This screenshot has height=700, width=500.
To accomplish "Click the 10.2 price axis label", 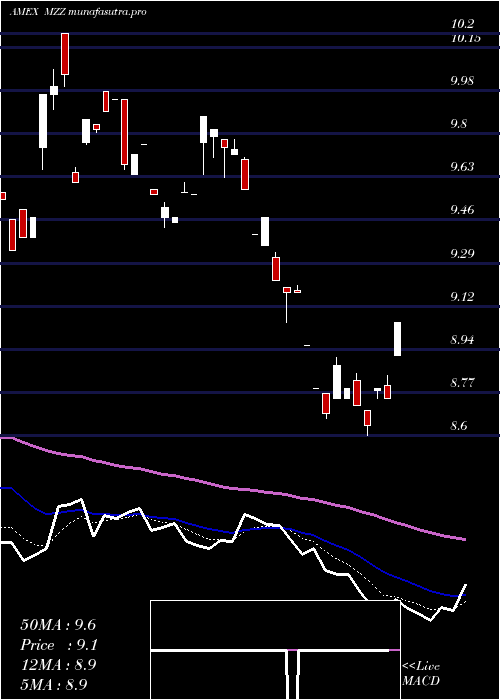I will 462,24.
